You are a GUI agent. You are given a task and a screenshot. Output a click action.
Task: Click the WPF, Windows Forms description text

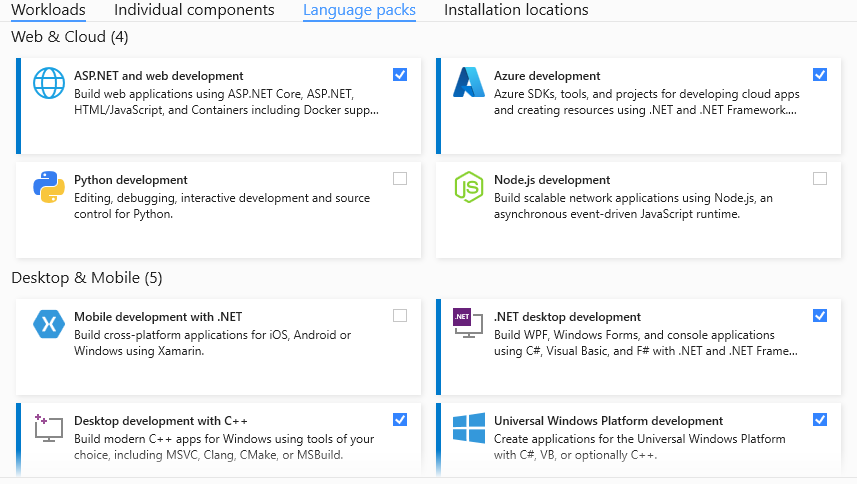[x=646, y=343]
